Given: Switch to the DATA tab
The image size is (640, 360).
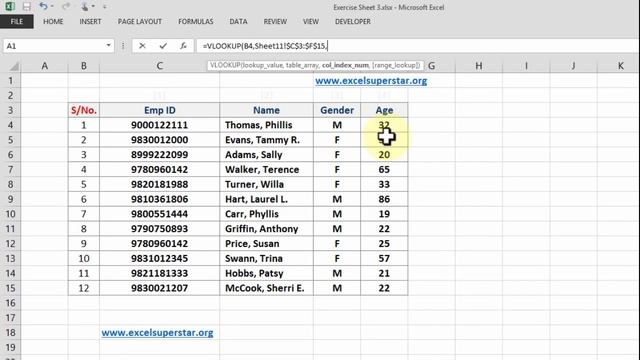Looking at the screenshot, I should pos(238,22).
